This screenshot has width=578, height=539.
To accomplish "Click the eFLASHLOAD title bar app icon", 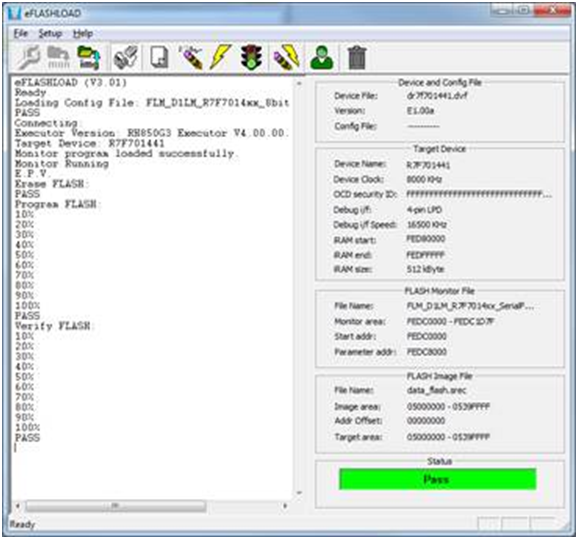I will [x=14, y=13].
